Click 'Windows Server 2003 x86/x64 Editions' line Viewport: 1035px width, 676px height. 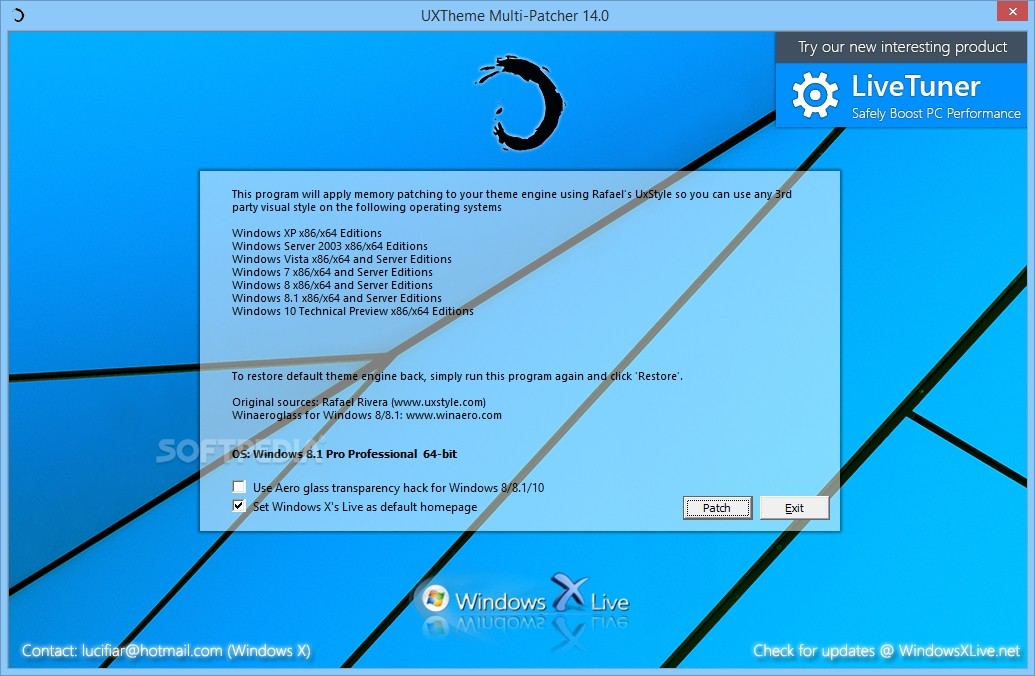click(330, 246)
